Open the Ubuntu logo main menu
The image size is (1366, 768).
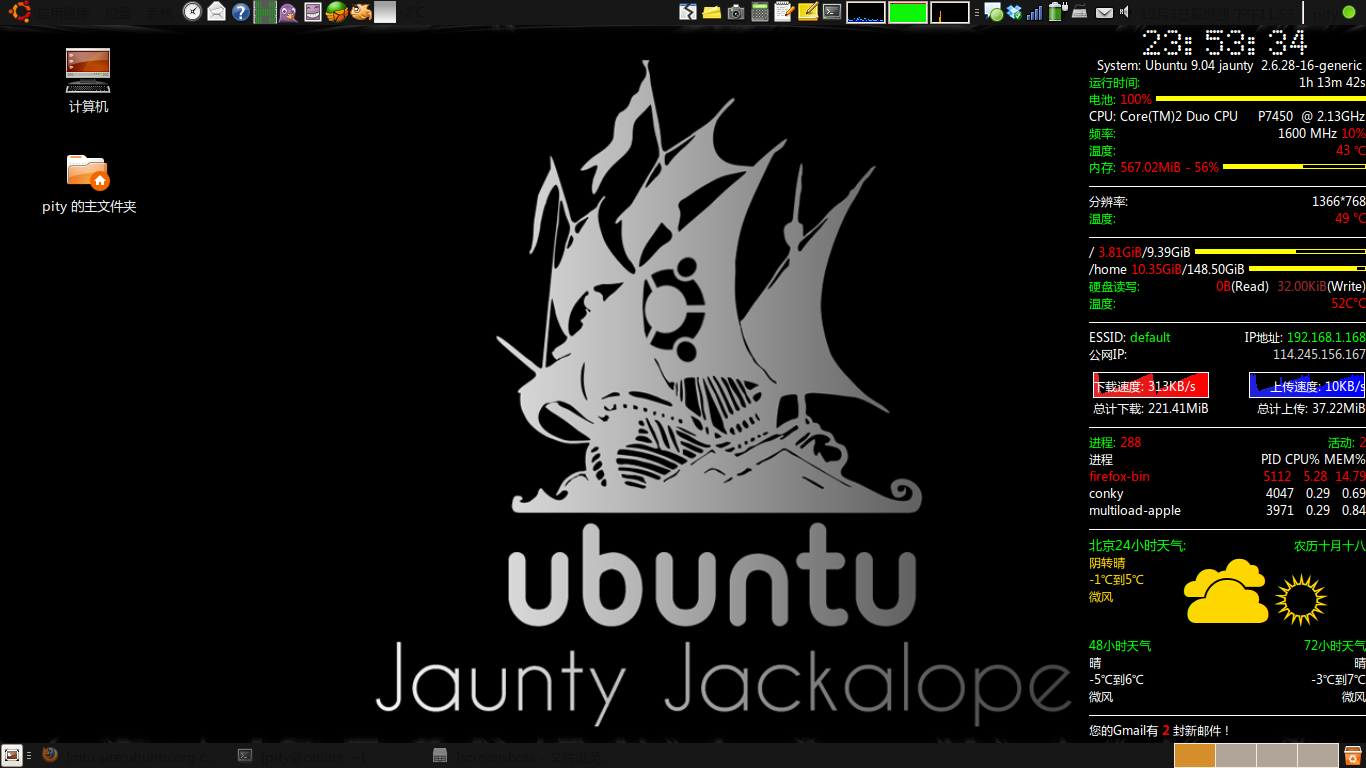pos(20,12)
